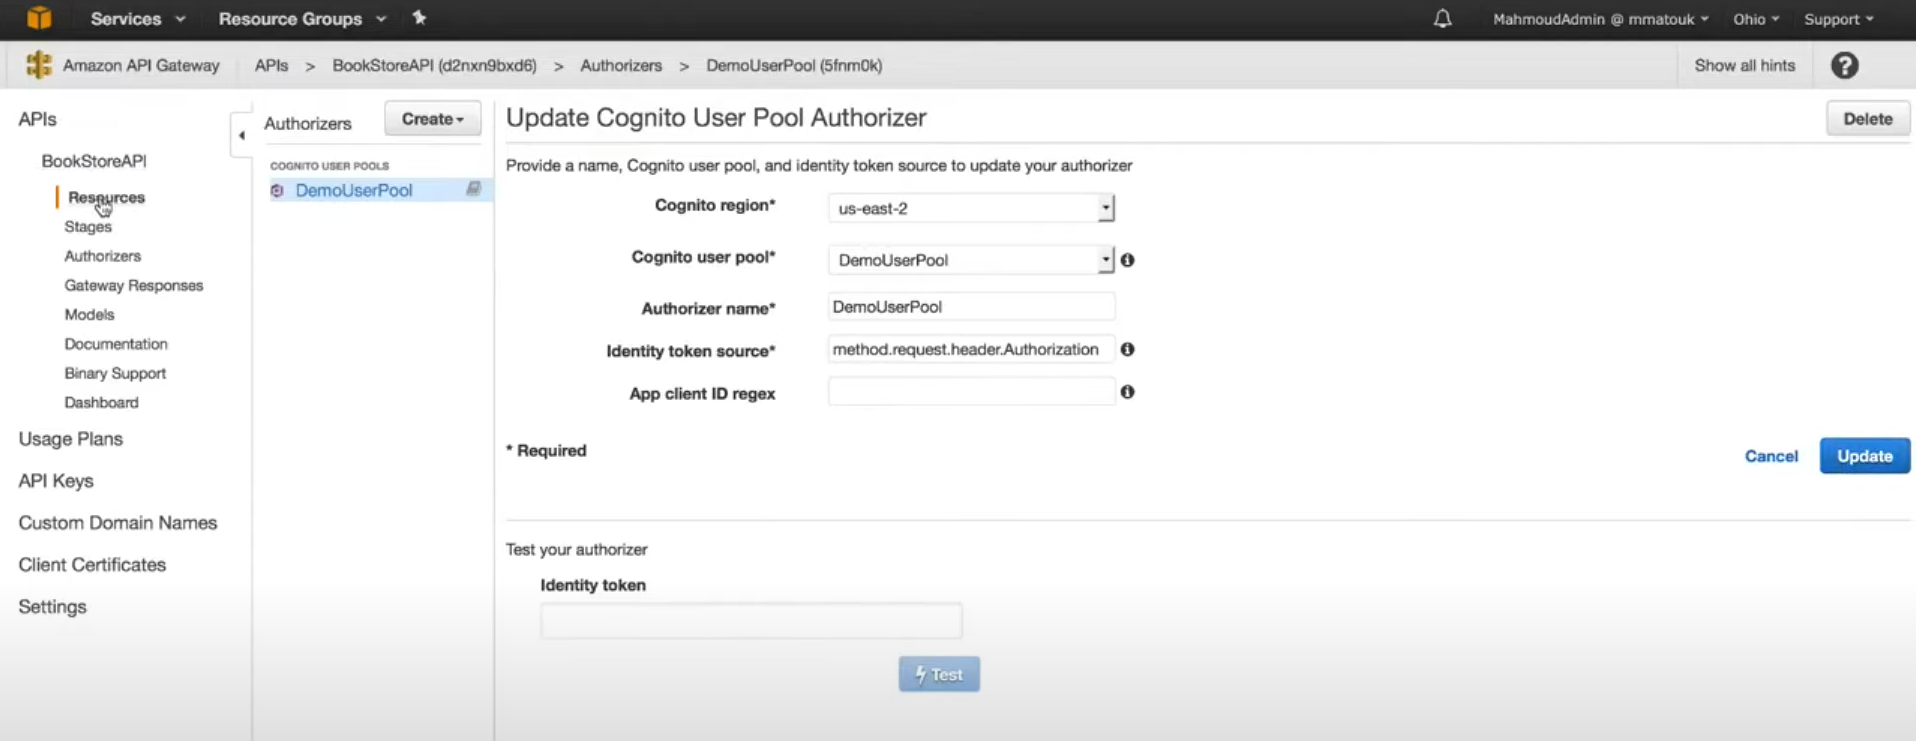Viewport: 1916px width, 741px height.
Task: Open the Resource Groups menu
Action: [x=302, y=19]
